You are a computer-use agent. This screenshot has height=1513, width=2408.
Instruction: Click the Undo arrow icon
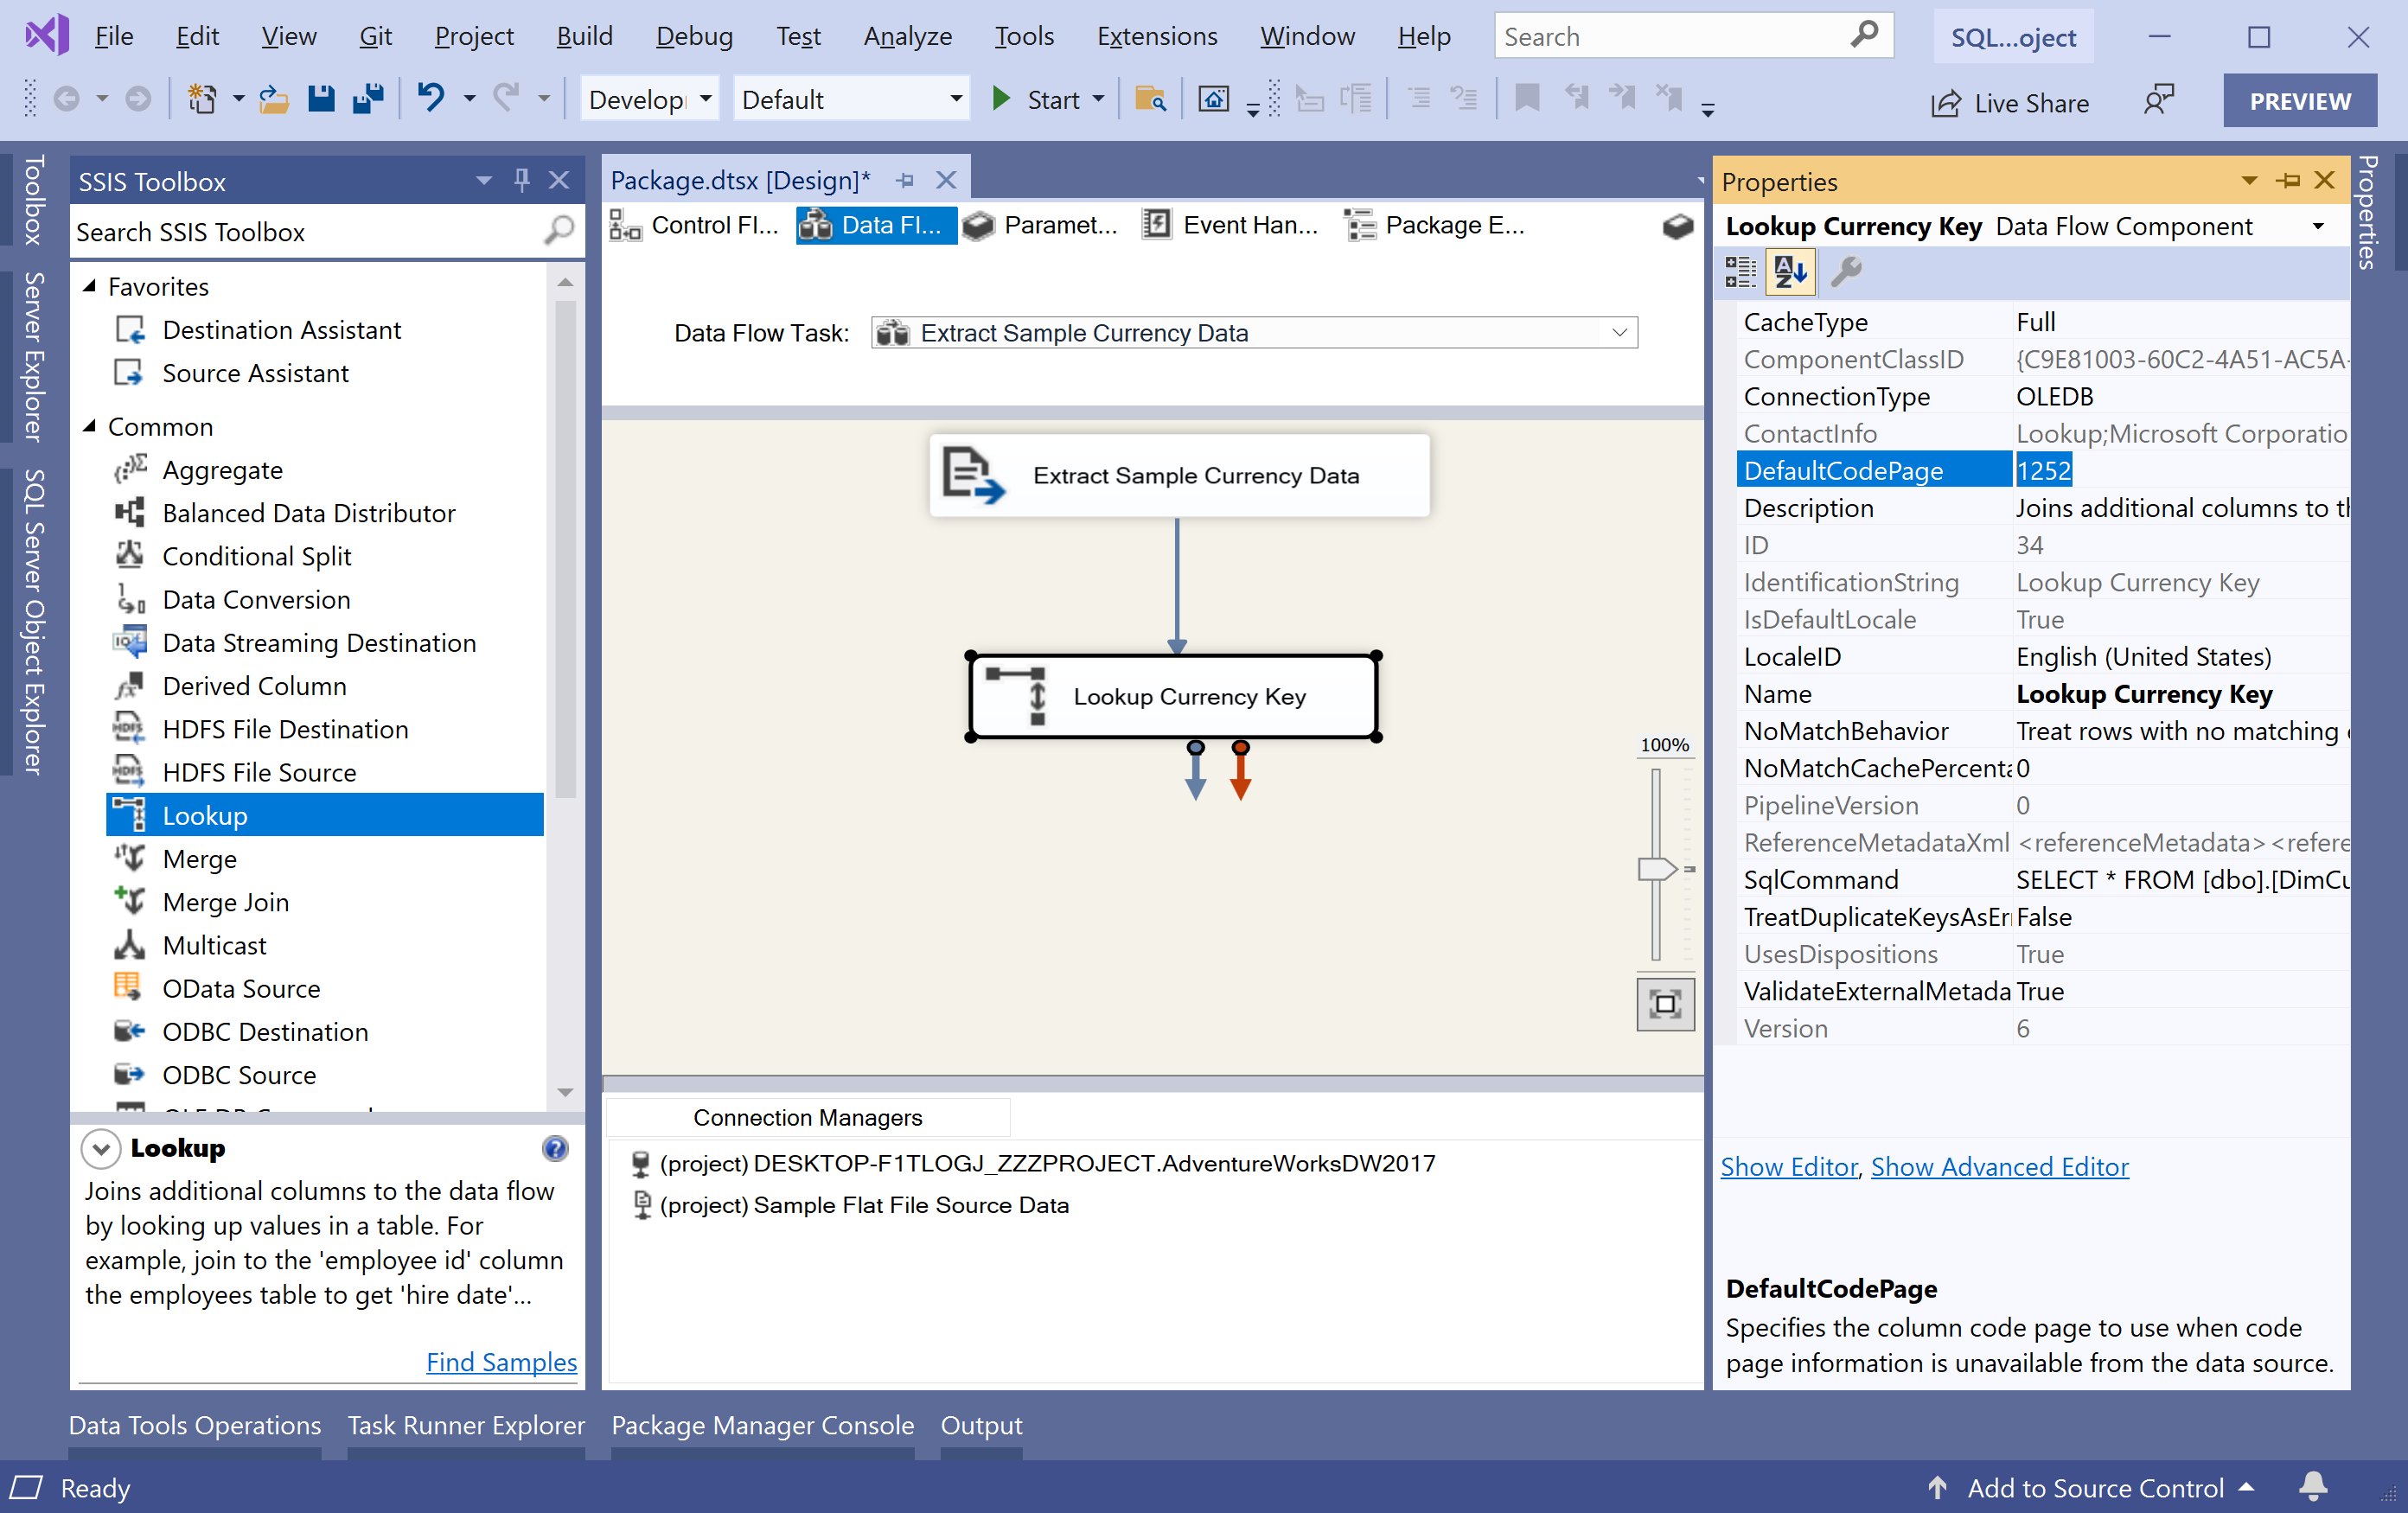431,98
